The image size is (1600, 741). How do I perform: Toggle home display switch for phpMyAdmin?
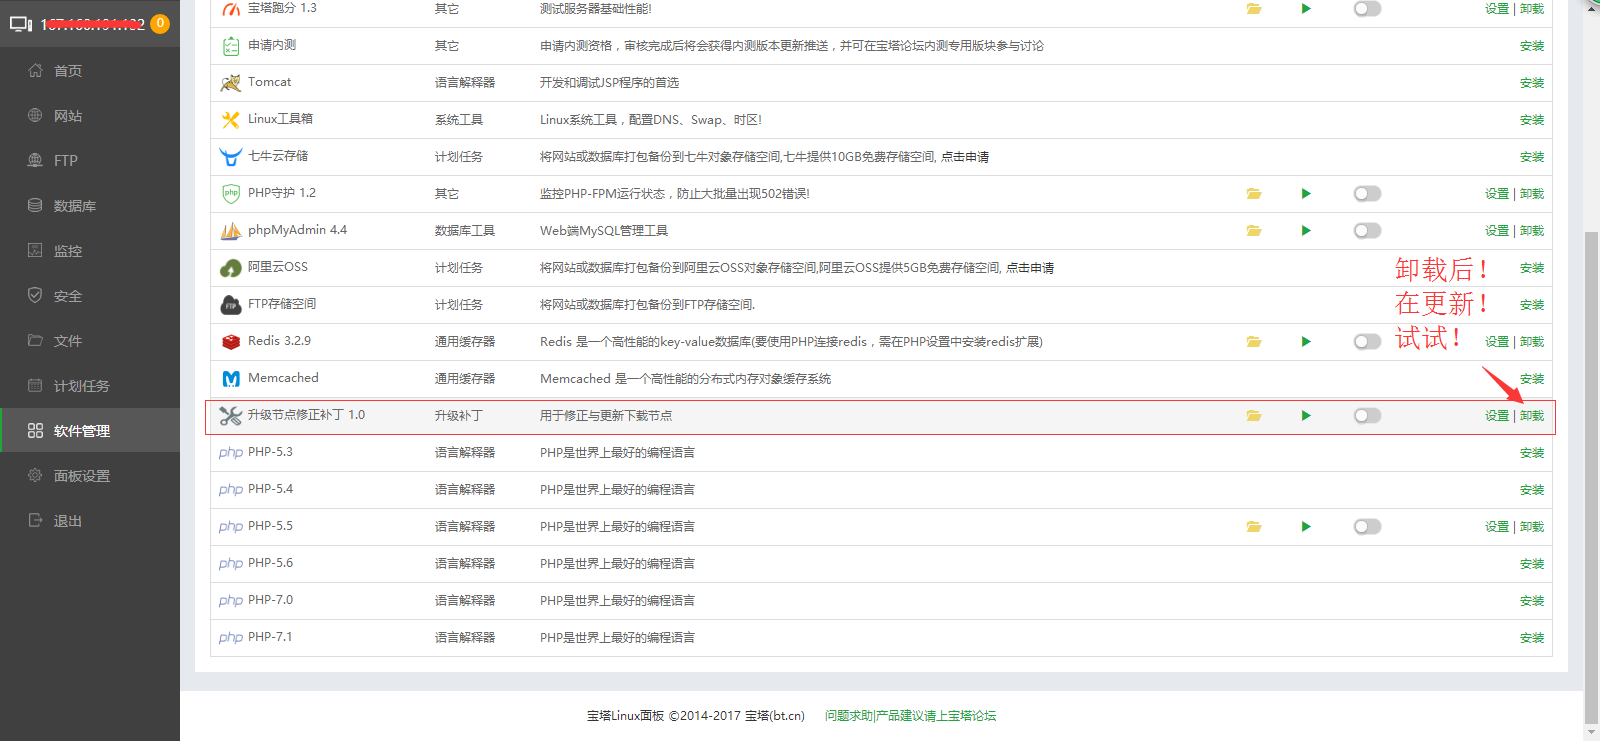pos(1367,231)
